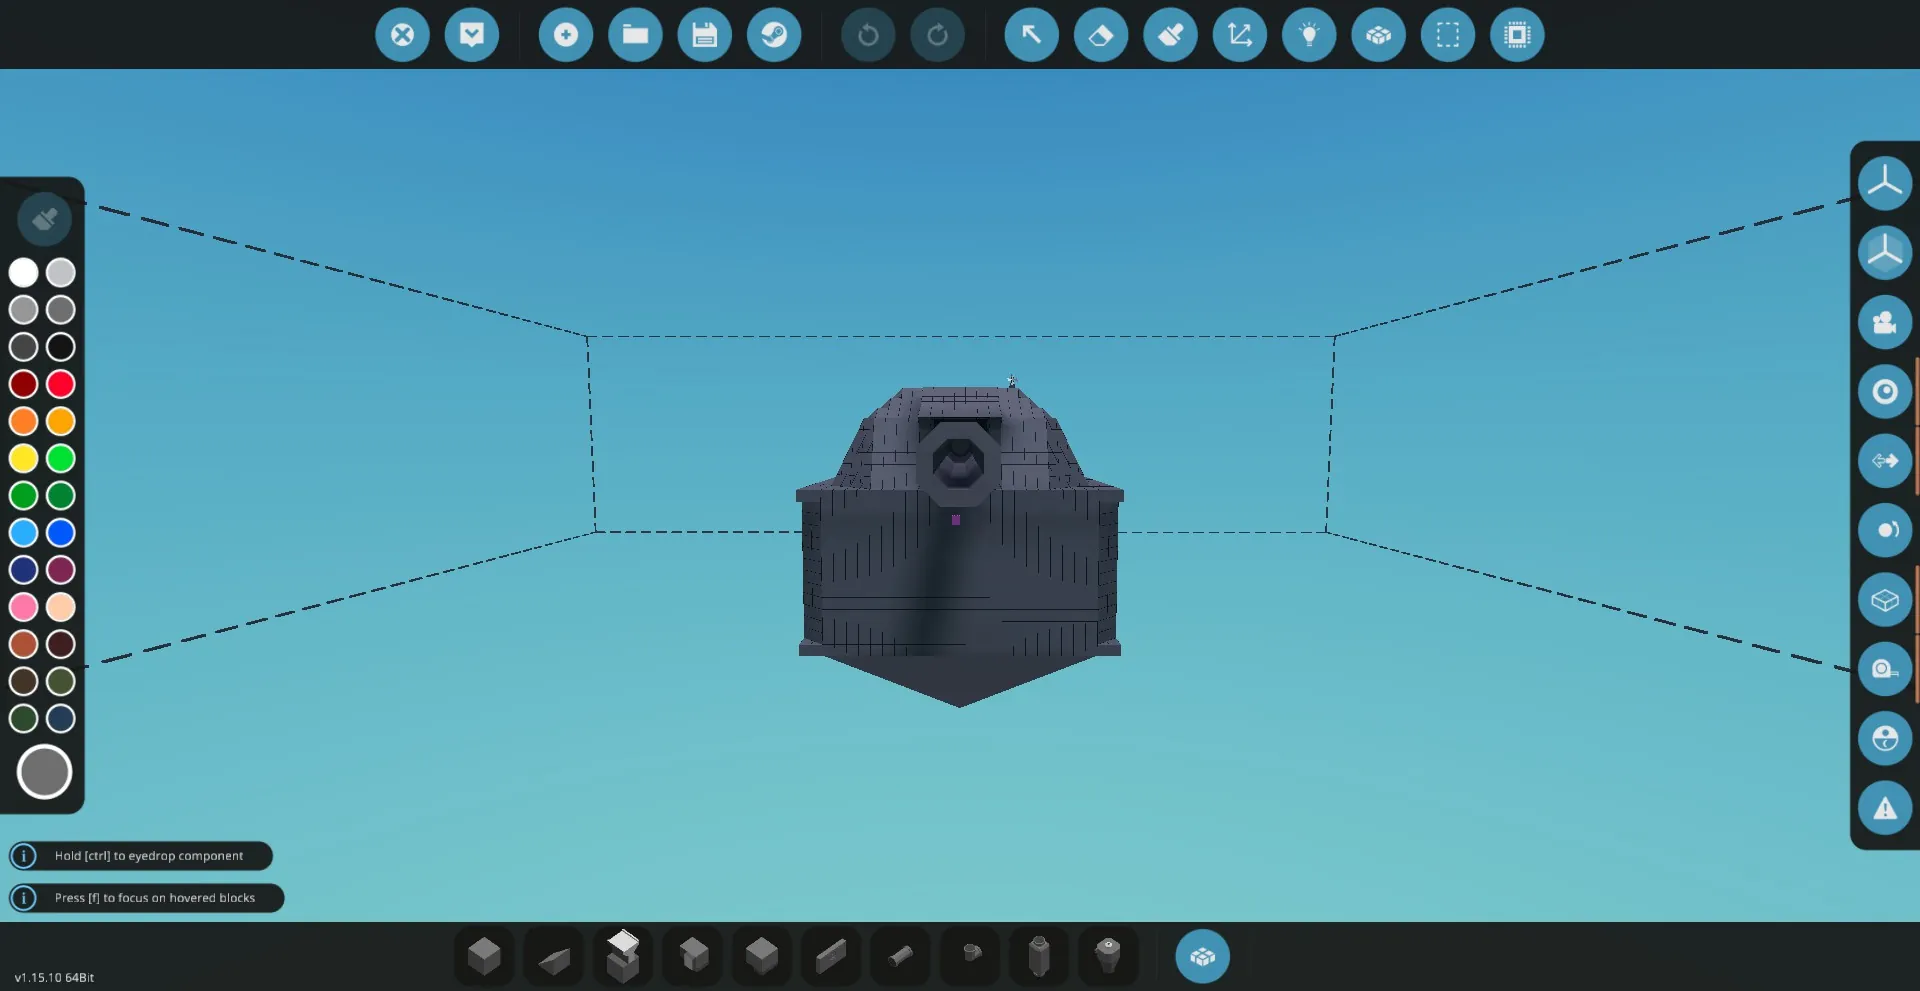Click the floppy disk save icon
The width and height of the screenshot is (1920, 991).
click(x=705, y=35)
